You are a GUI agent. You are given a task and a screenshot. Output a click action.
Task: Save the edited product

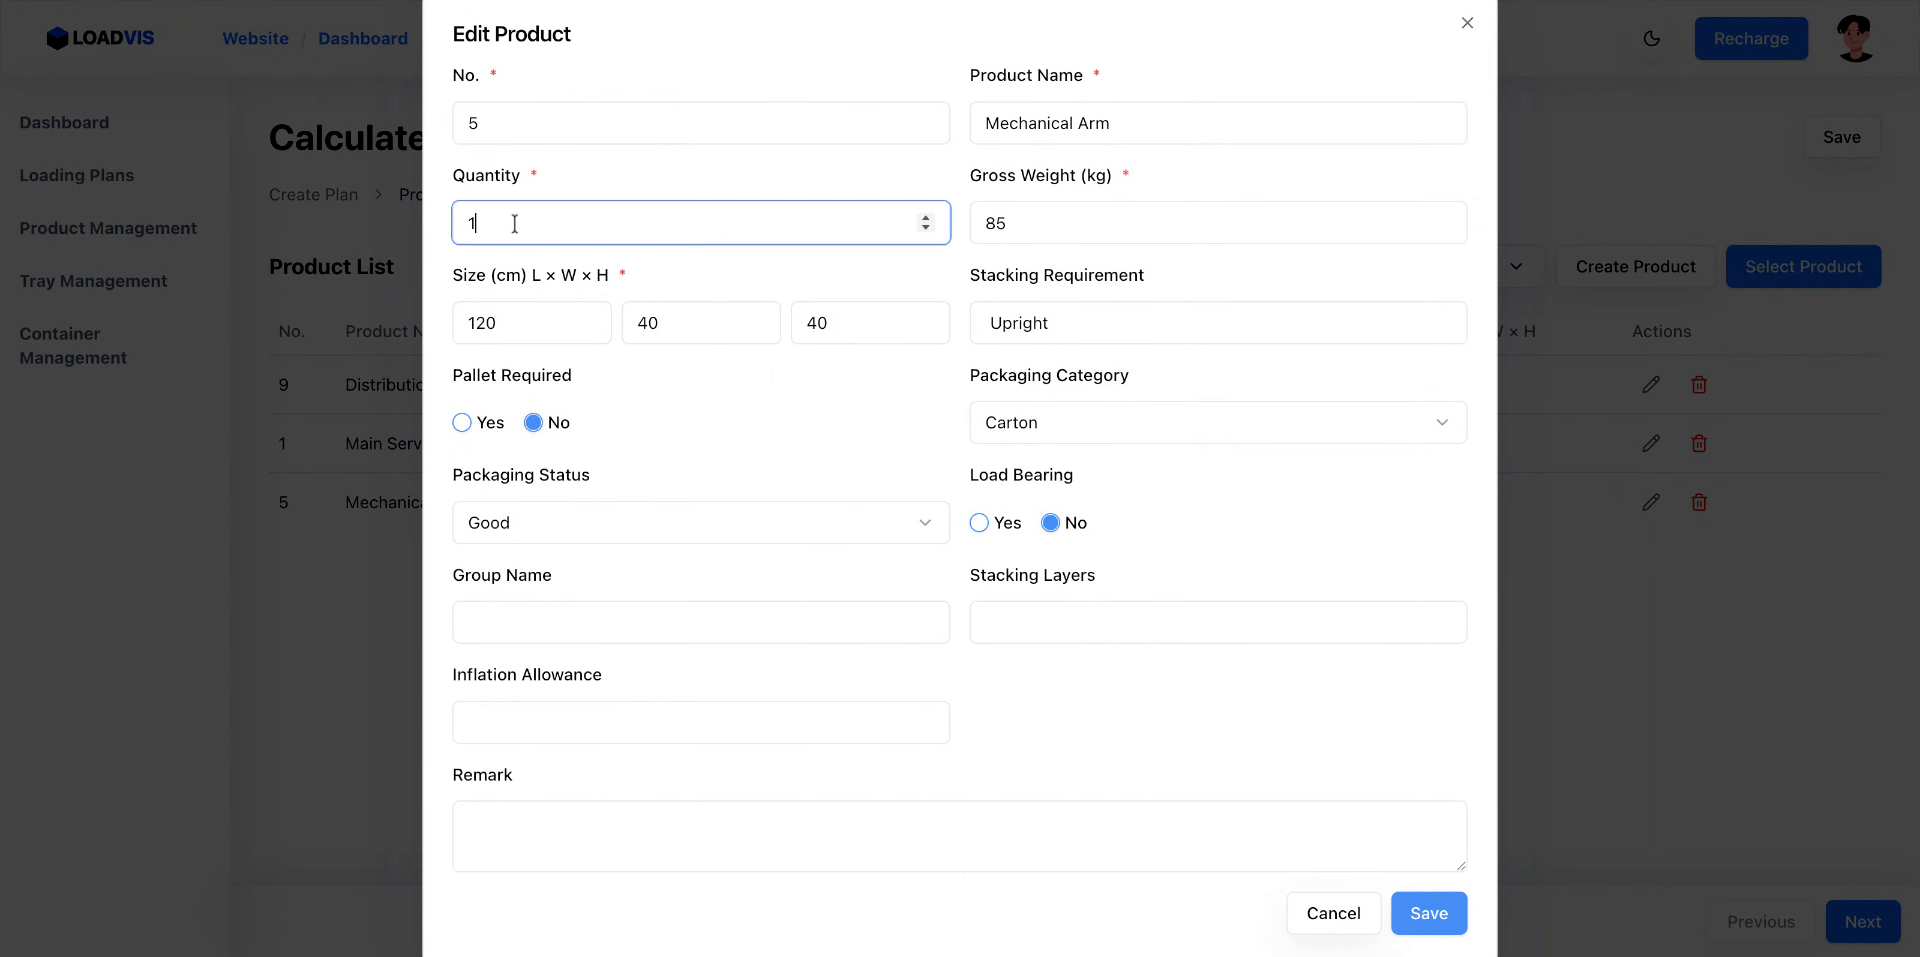pos(1428,913)
